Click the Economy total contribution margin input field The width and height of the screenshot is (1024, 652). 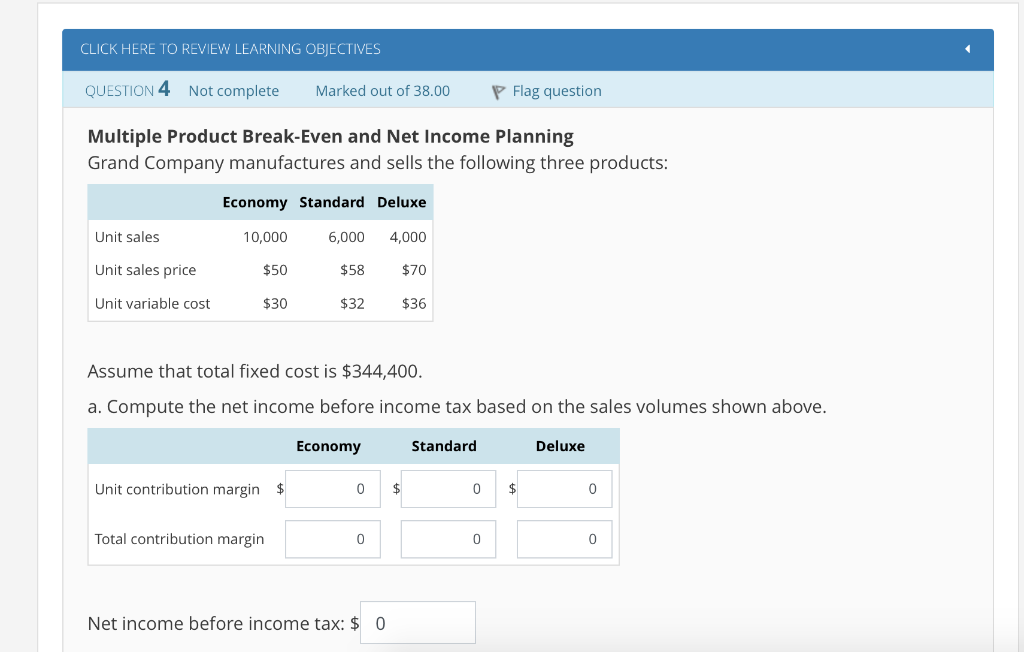pos(333,539)
